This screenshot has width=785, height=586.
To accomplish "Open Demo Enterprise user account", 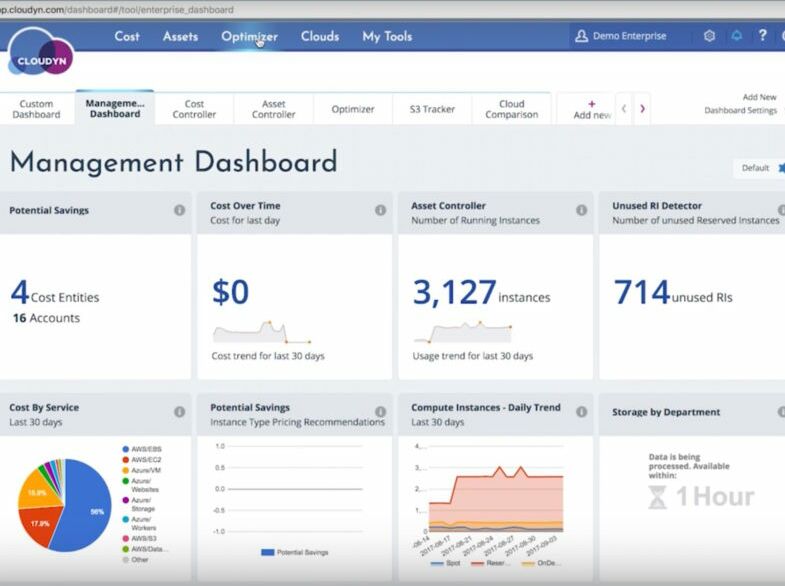I will click(621, 36).
